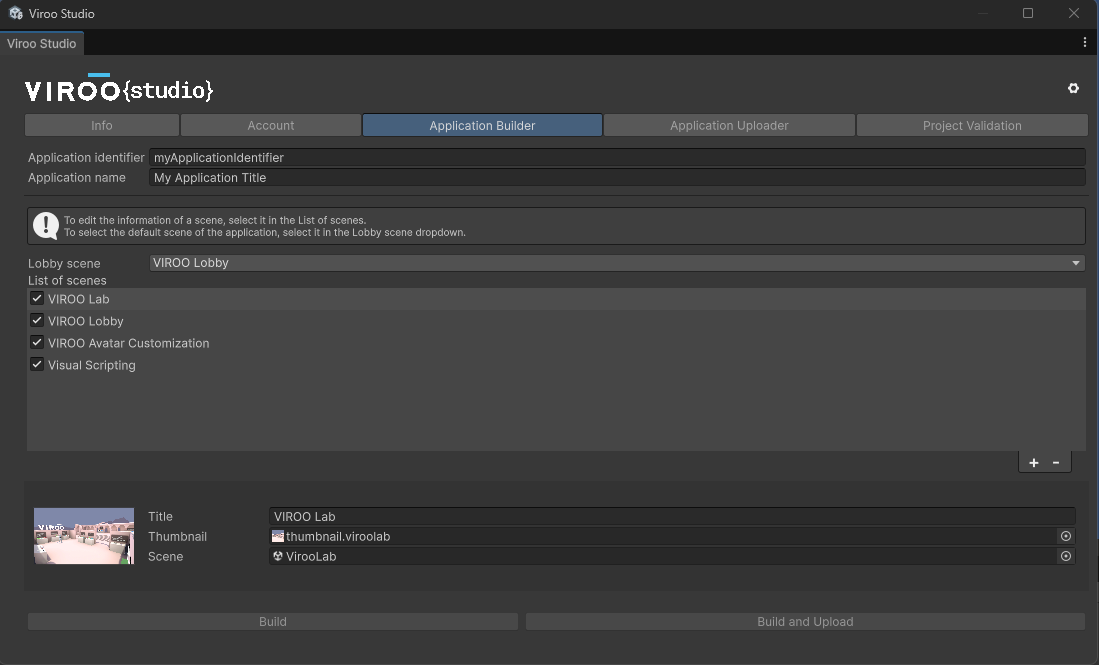Click the object picker circle on the Scene field
Screen dimensions: 1099x665
point(1066,556)
